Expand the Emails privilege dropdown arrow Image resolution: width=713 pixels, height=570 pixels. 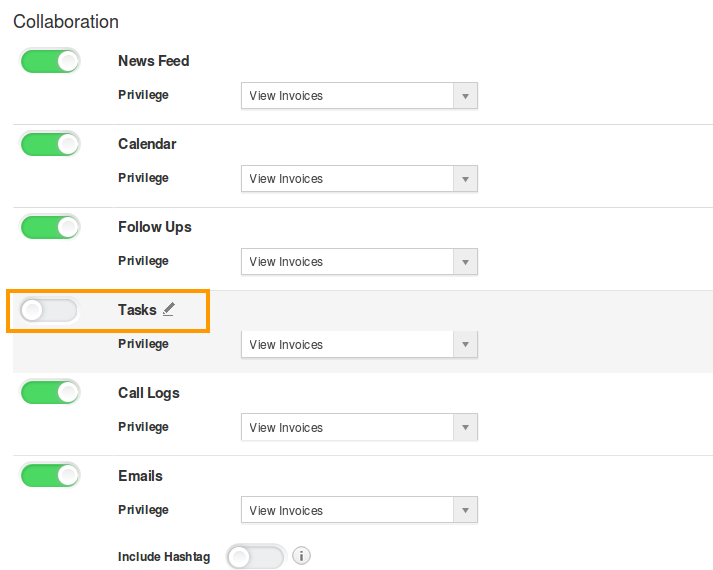(x=465, y=510)
